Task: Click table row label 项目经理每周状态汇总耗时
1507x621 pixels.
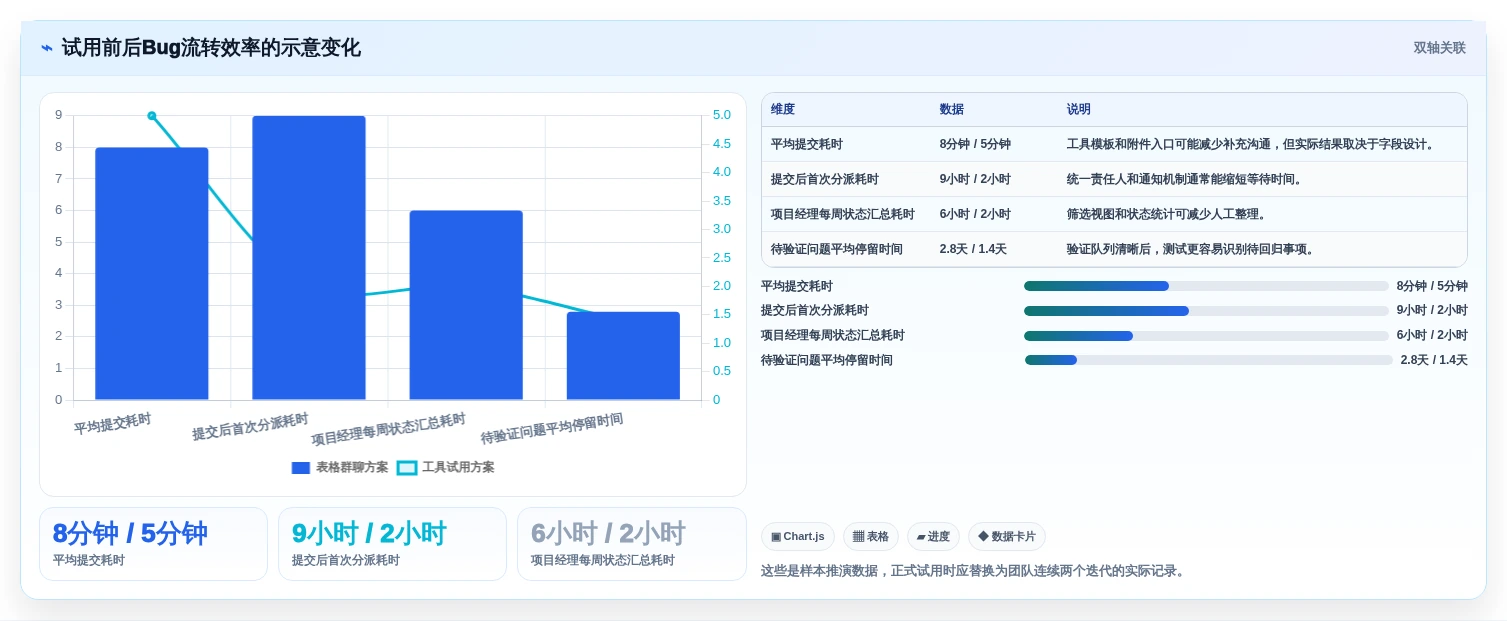Action: (x=843, y=214)
